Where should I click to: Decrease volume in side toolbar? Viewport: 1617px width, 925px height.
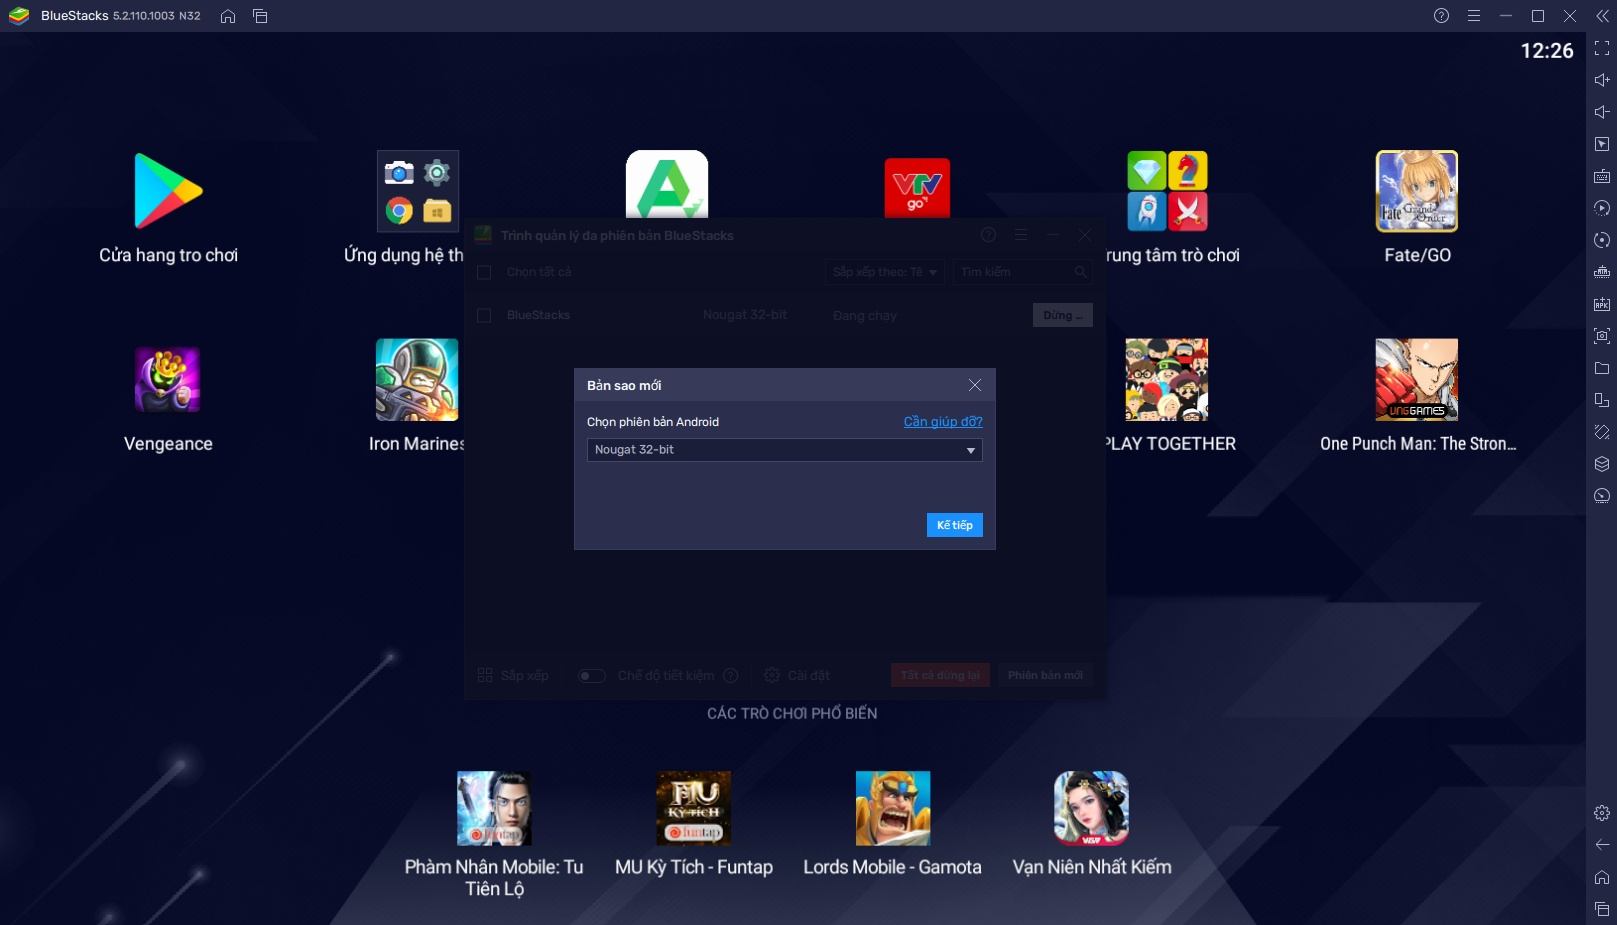[1602, 112]
